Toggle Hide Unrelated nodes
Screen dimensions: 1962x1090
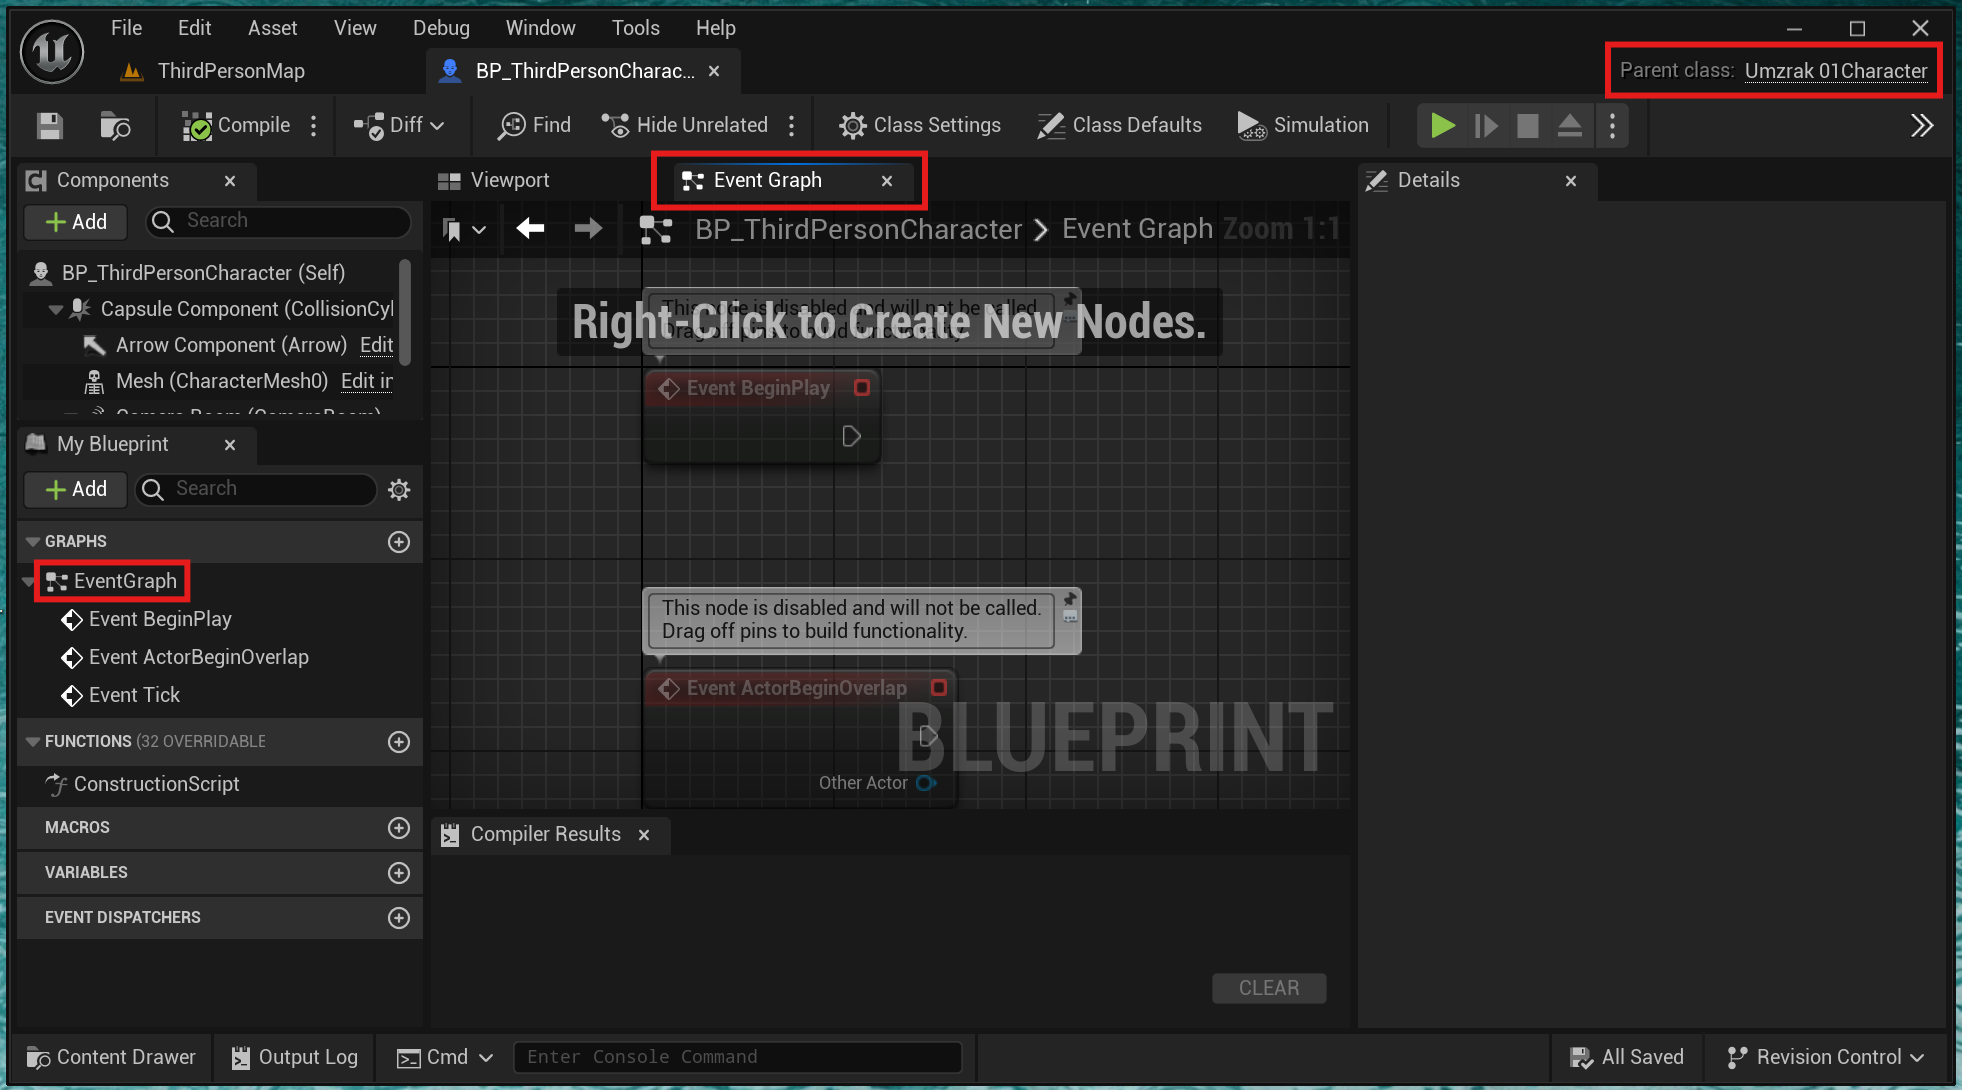point(685,126)
